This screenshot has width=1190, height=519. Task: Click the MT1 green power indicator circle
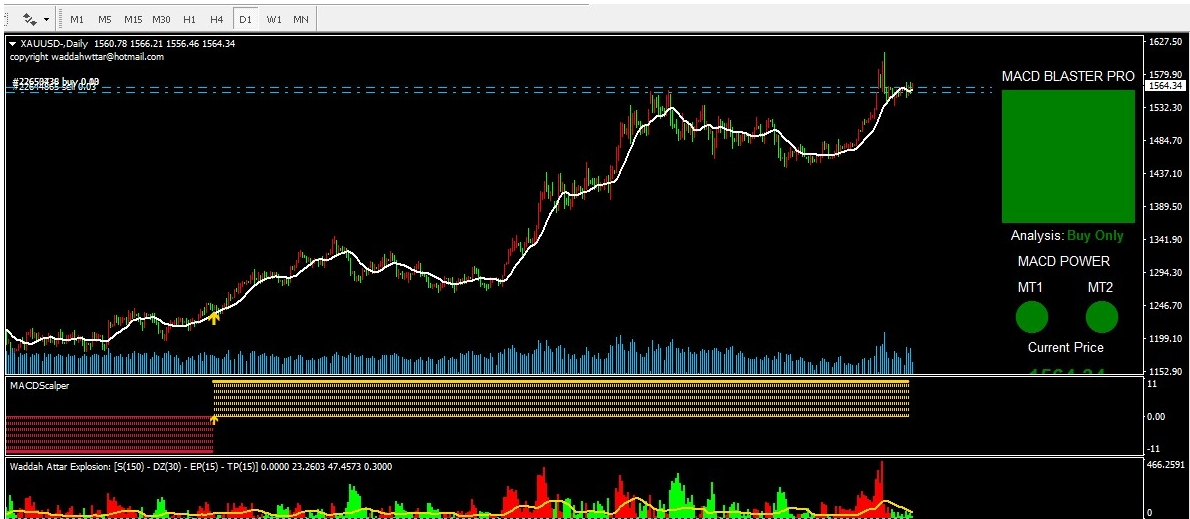(1031, 318)
